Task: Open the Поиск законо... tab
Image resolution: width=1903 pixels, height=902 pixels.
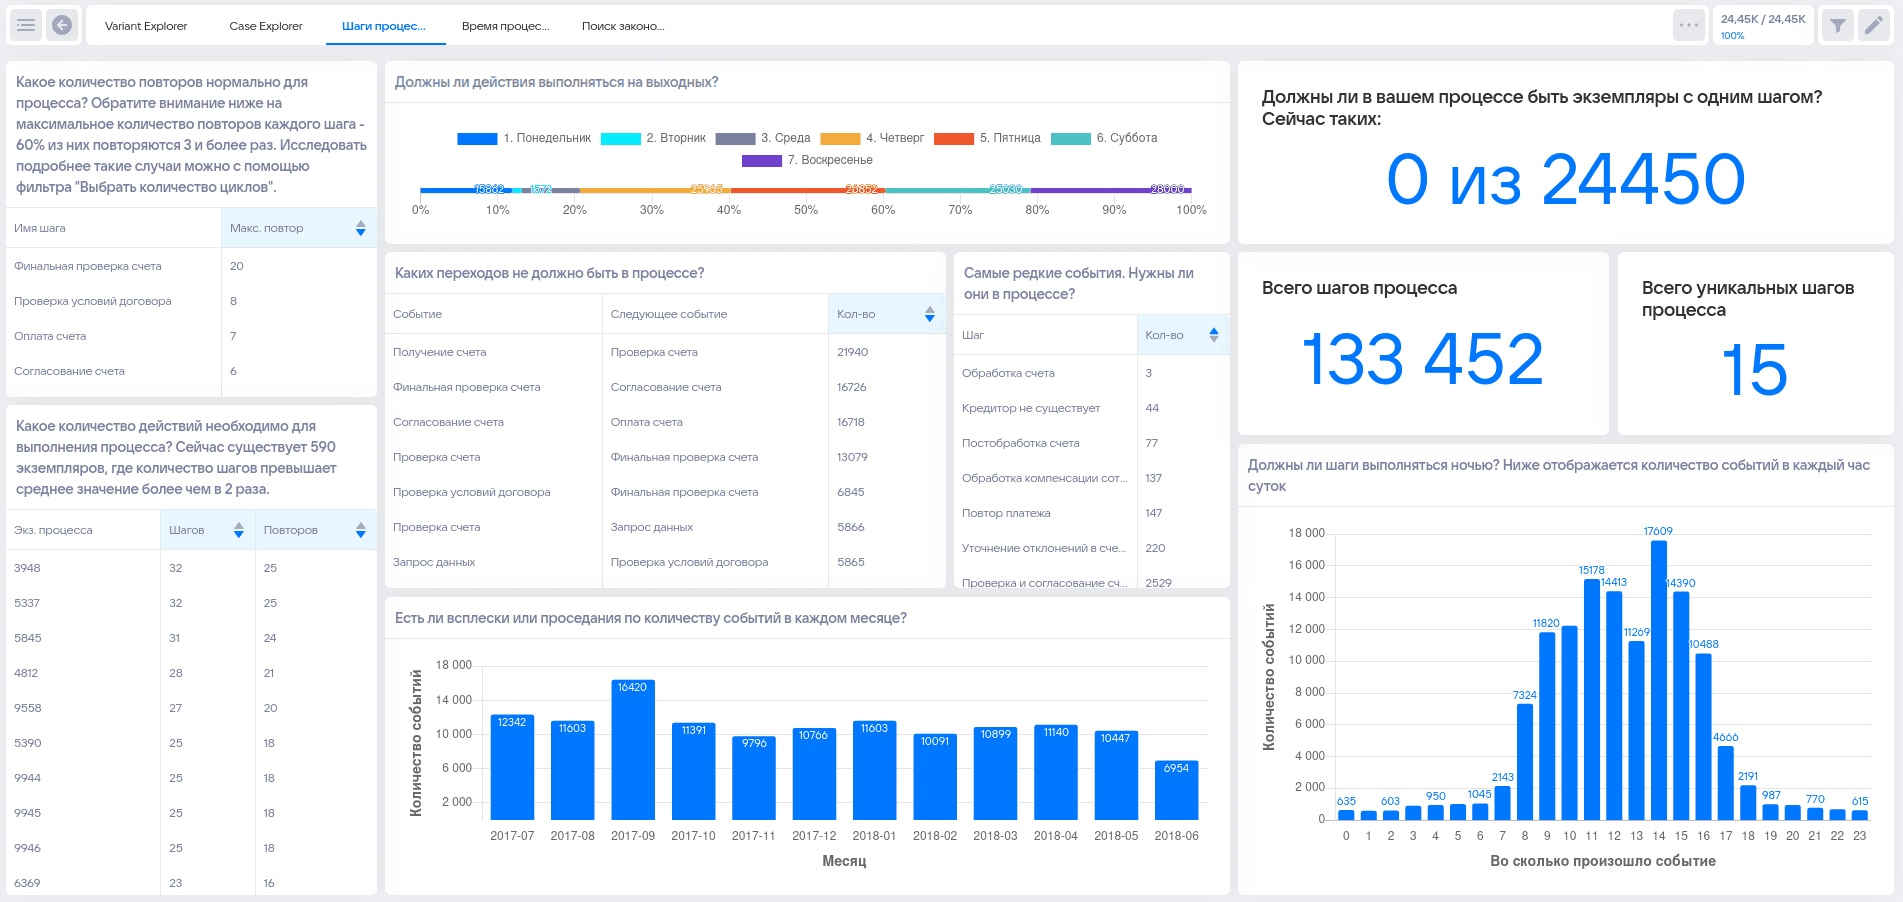Action: (623, 26)
